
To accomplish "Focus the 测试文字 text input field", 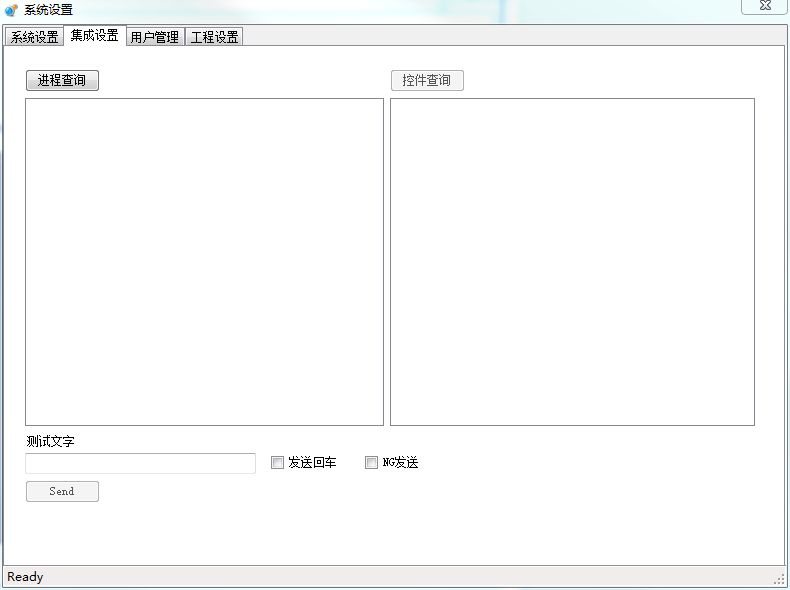I will 140,463.
